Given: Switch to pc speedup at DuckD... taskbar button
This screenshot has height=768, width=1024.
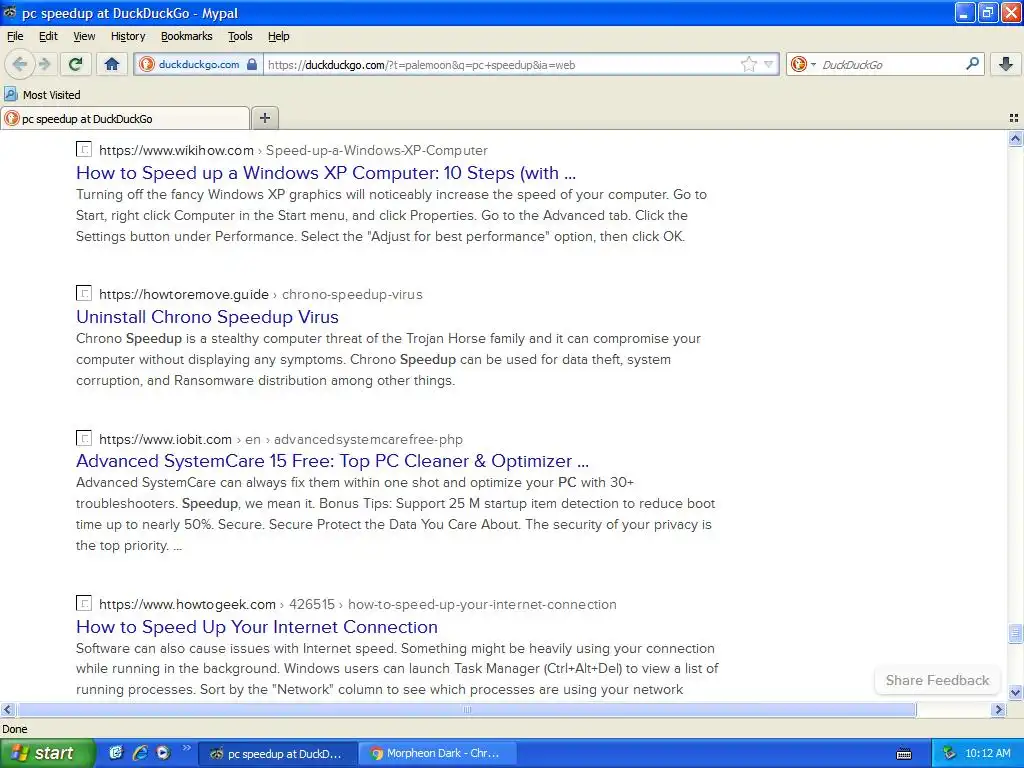Looking at the screenshot, I should [277, 754].
